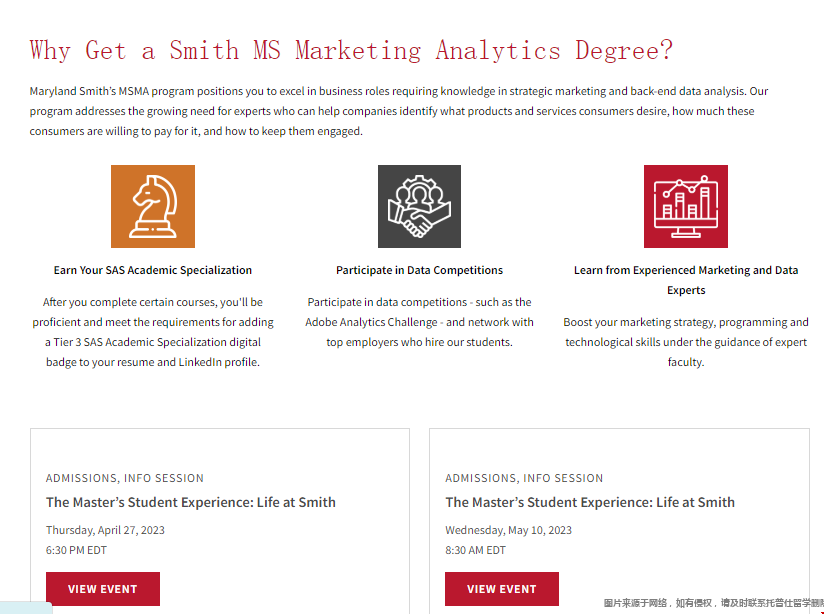The width and height of the screenshot is (824, 614).
Task: Click the red analytics chart monitor icon
Action: point(685,206)
